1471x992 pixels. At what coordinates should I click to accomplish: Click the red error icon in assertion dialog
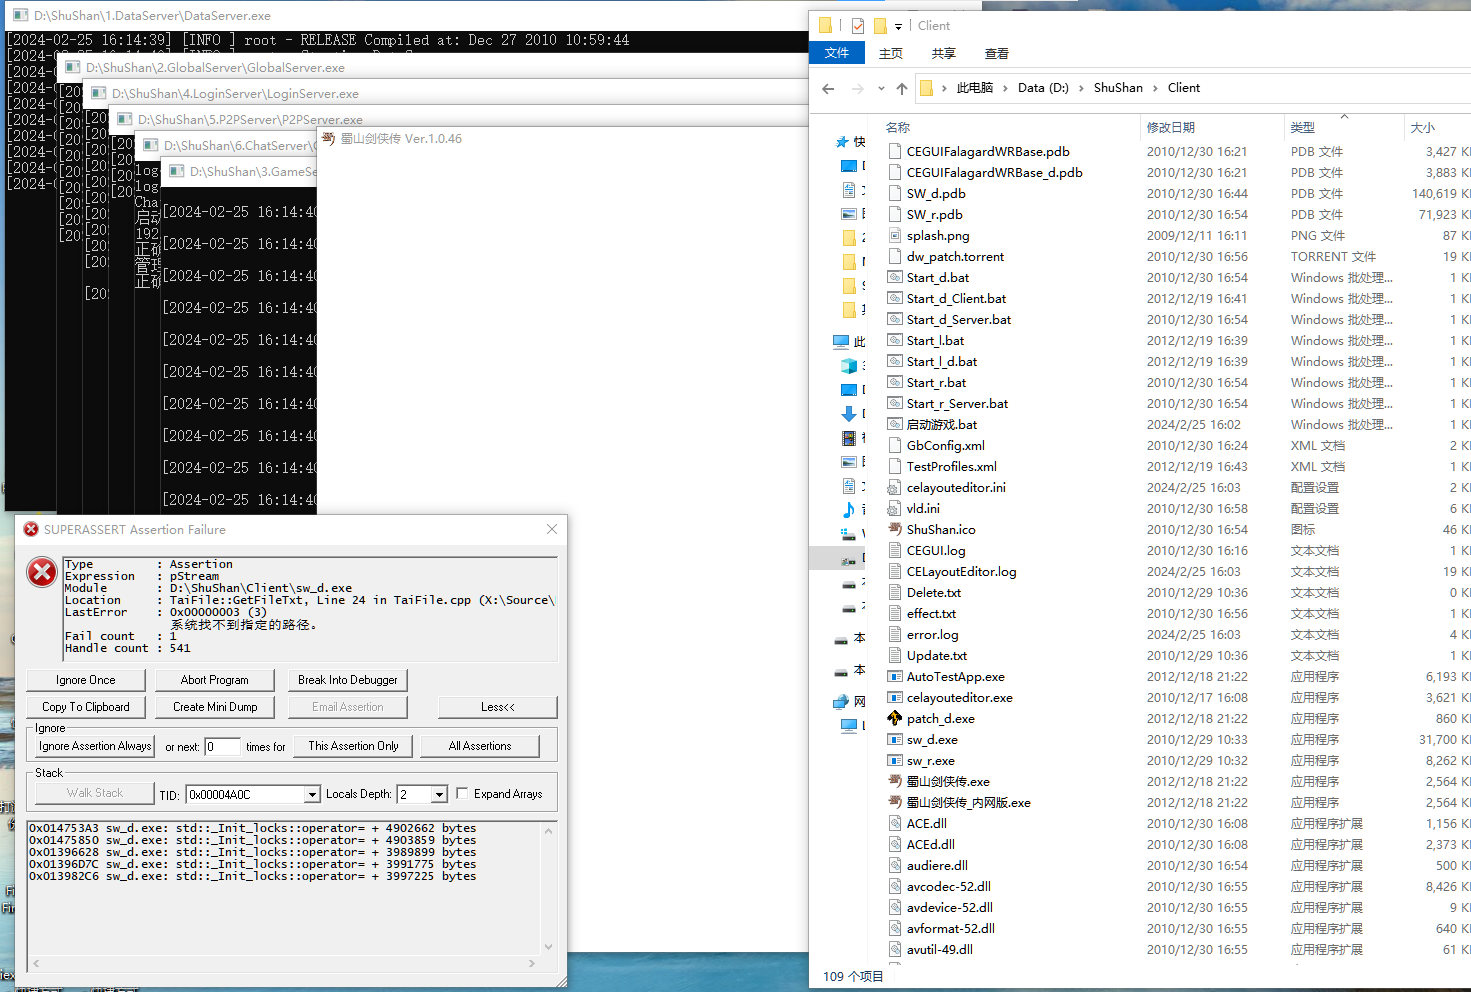point(41,572)
